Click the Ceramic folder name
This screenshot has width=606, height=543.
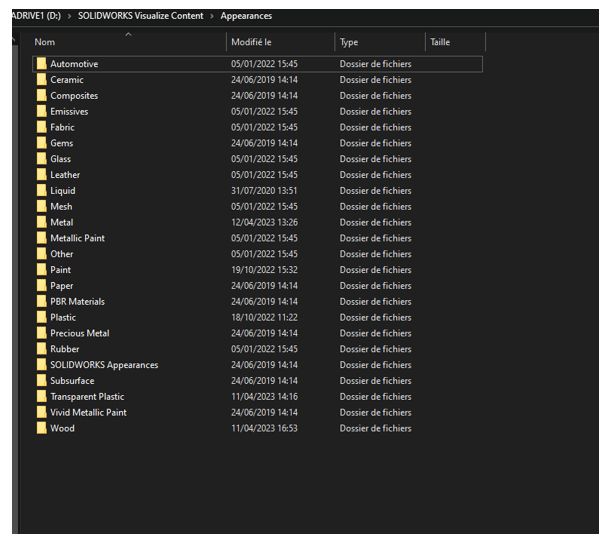click(67, 80)
